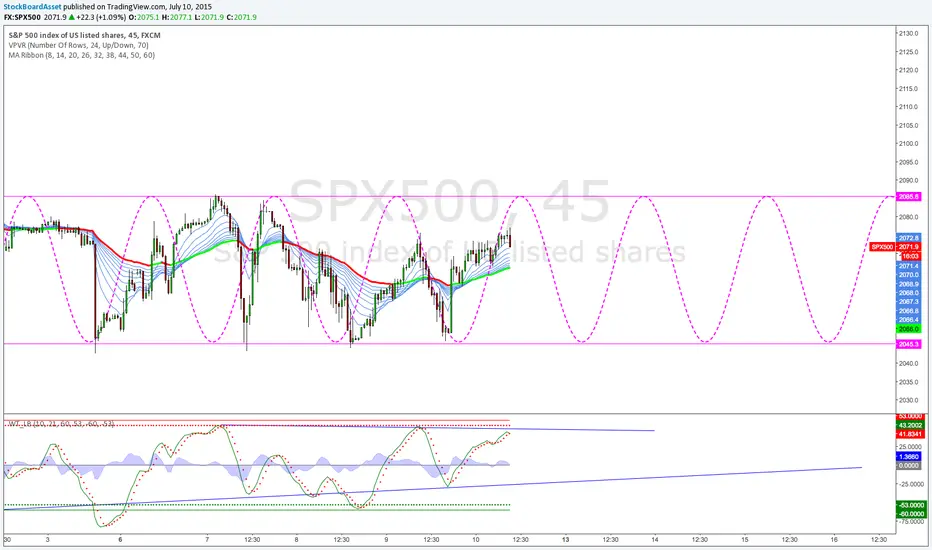Click the -75.0000 oscillator axis tick
The image size is (932, 550).
[911, 521]
